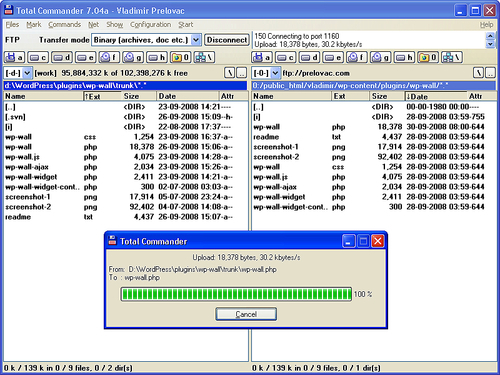
Task: Click left panel path d:\WordPress\plugins bar
Action: (x=125, y=86)
